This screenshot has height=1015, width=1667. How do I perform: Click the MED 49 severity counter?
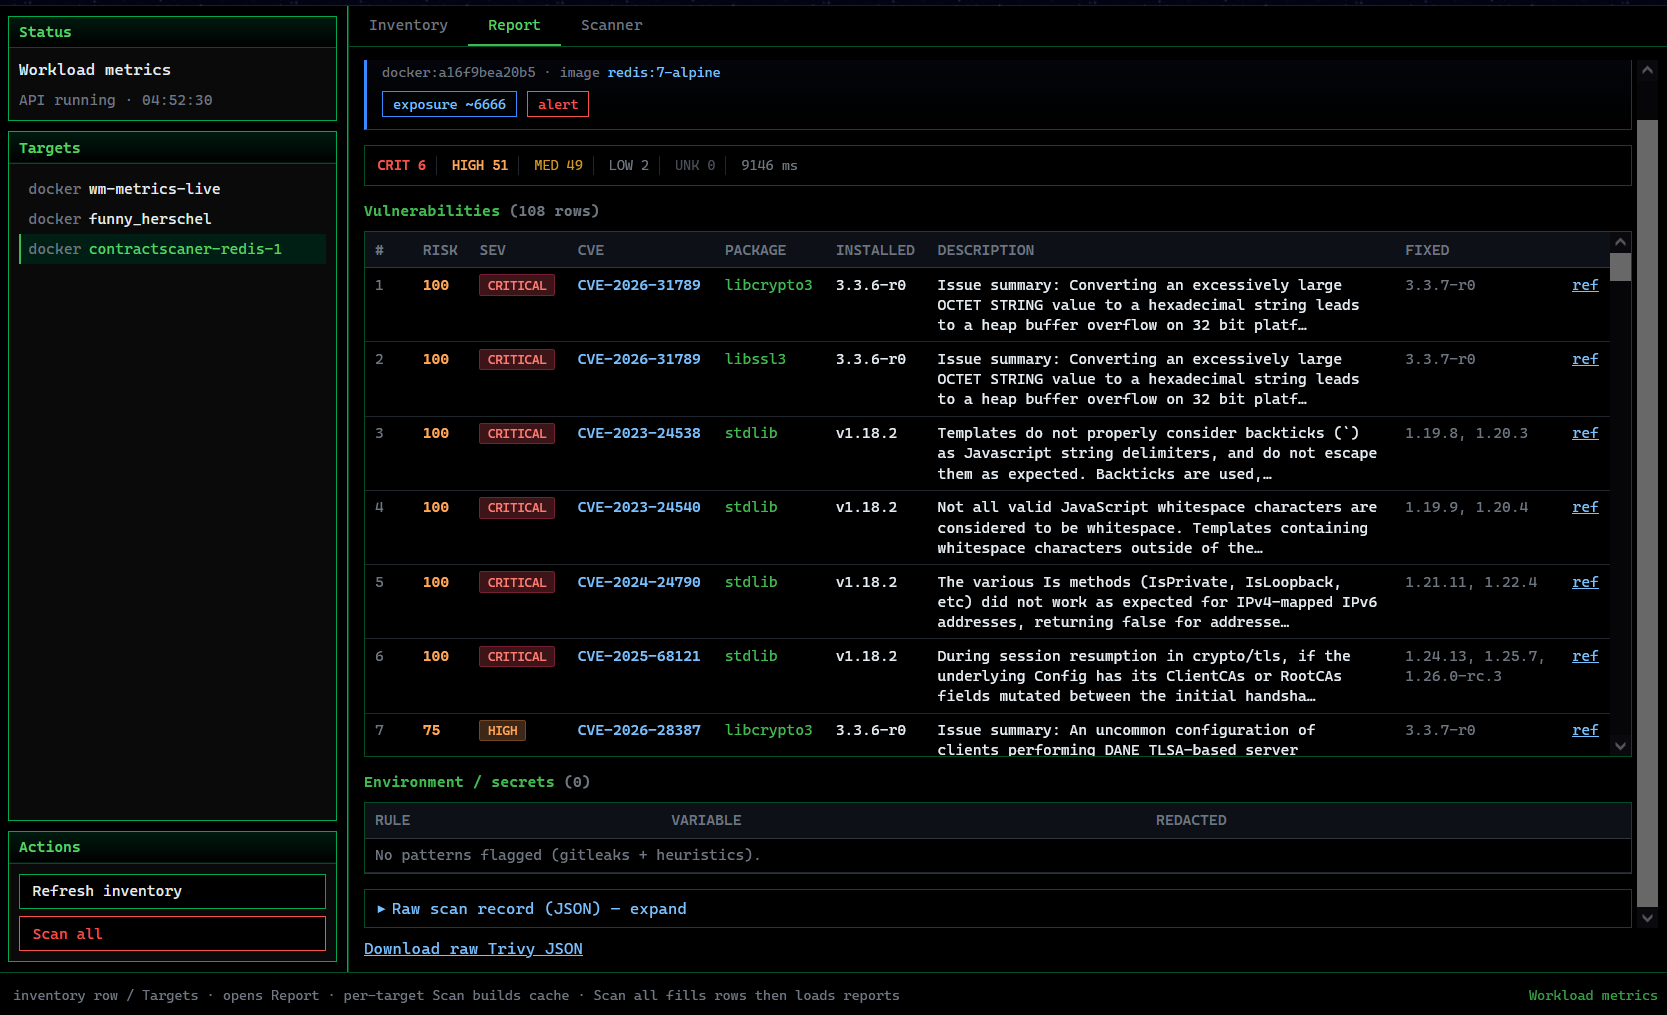[558, 165]
